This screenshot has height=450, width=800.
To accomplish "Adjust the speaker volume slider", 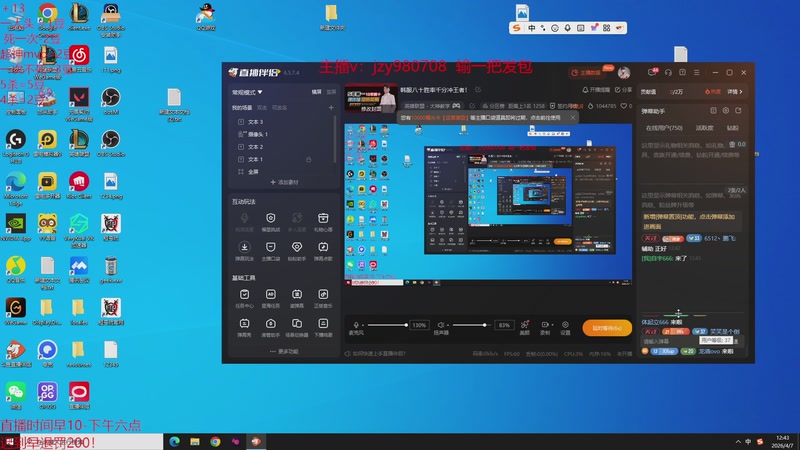I will (472, 325).
